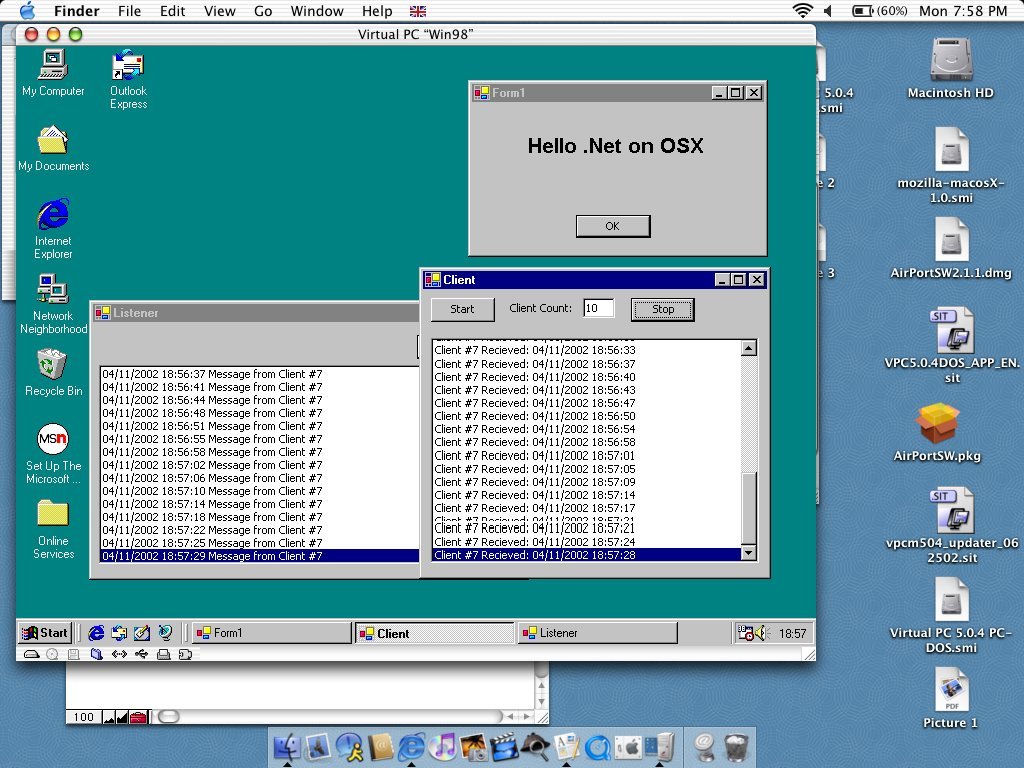The width and height of the screenshot is (1024, 768).
Task: Open the Finder menu
Action: coord(76,11)
